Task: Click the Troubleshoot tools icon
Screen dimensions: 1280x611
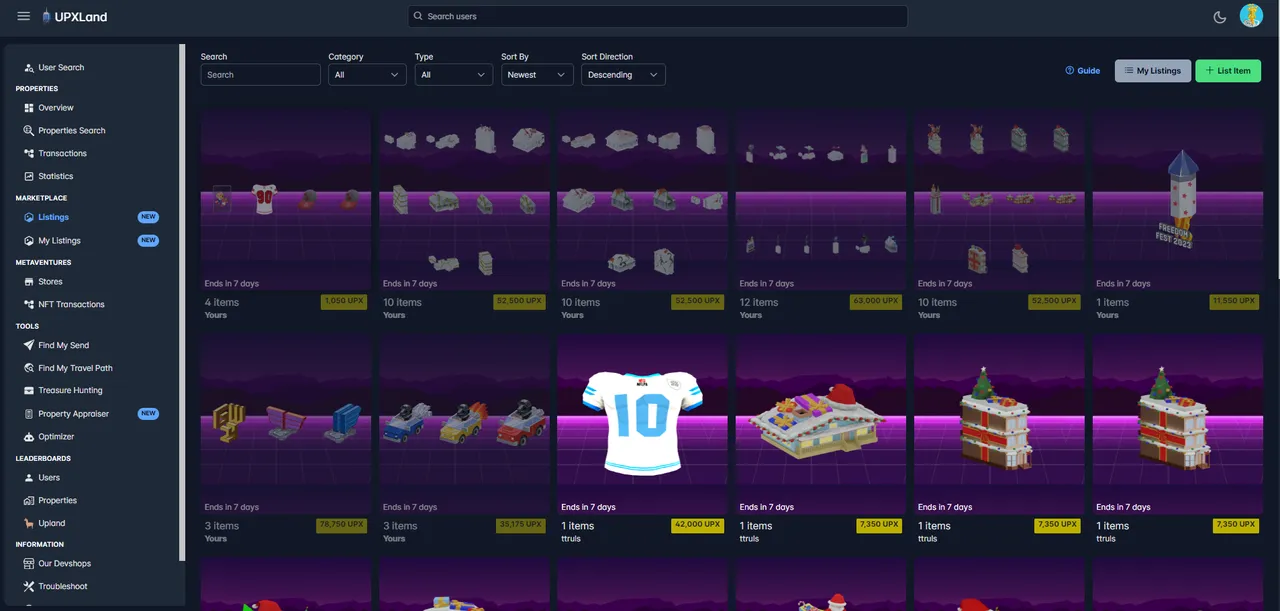Action: pos(29,587)
